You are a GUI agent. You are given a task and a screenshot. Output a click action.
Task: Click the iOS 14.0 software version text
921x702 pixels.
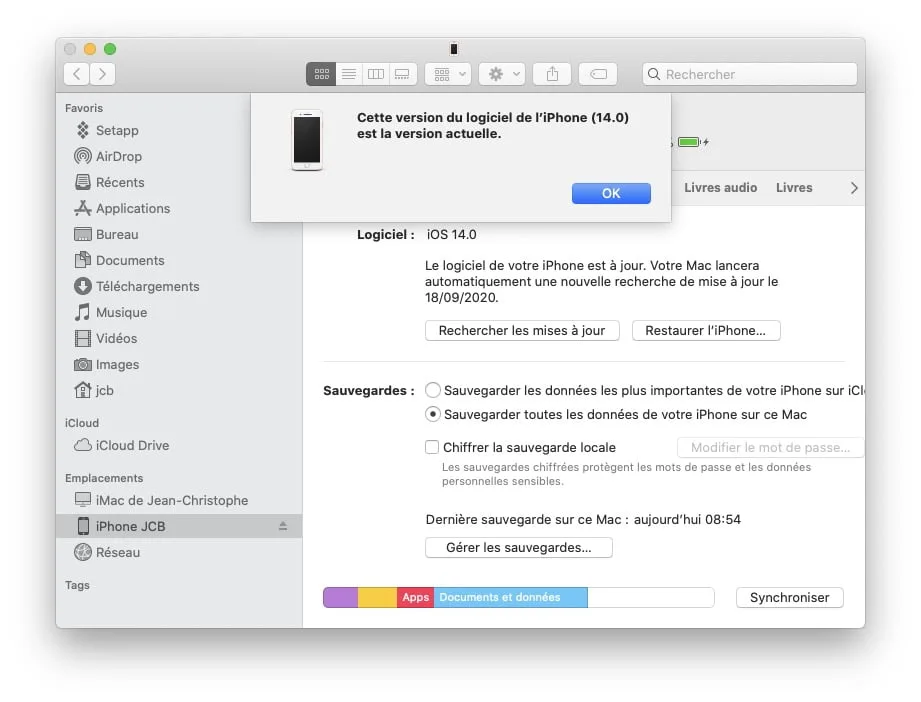(451, 234)
